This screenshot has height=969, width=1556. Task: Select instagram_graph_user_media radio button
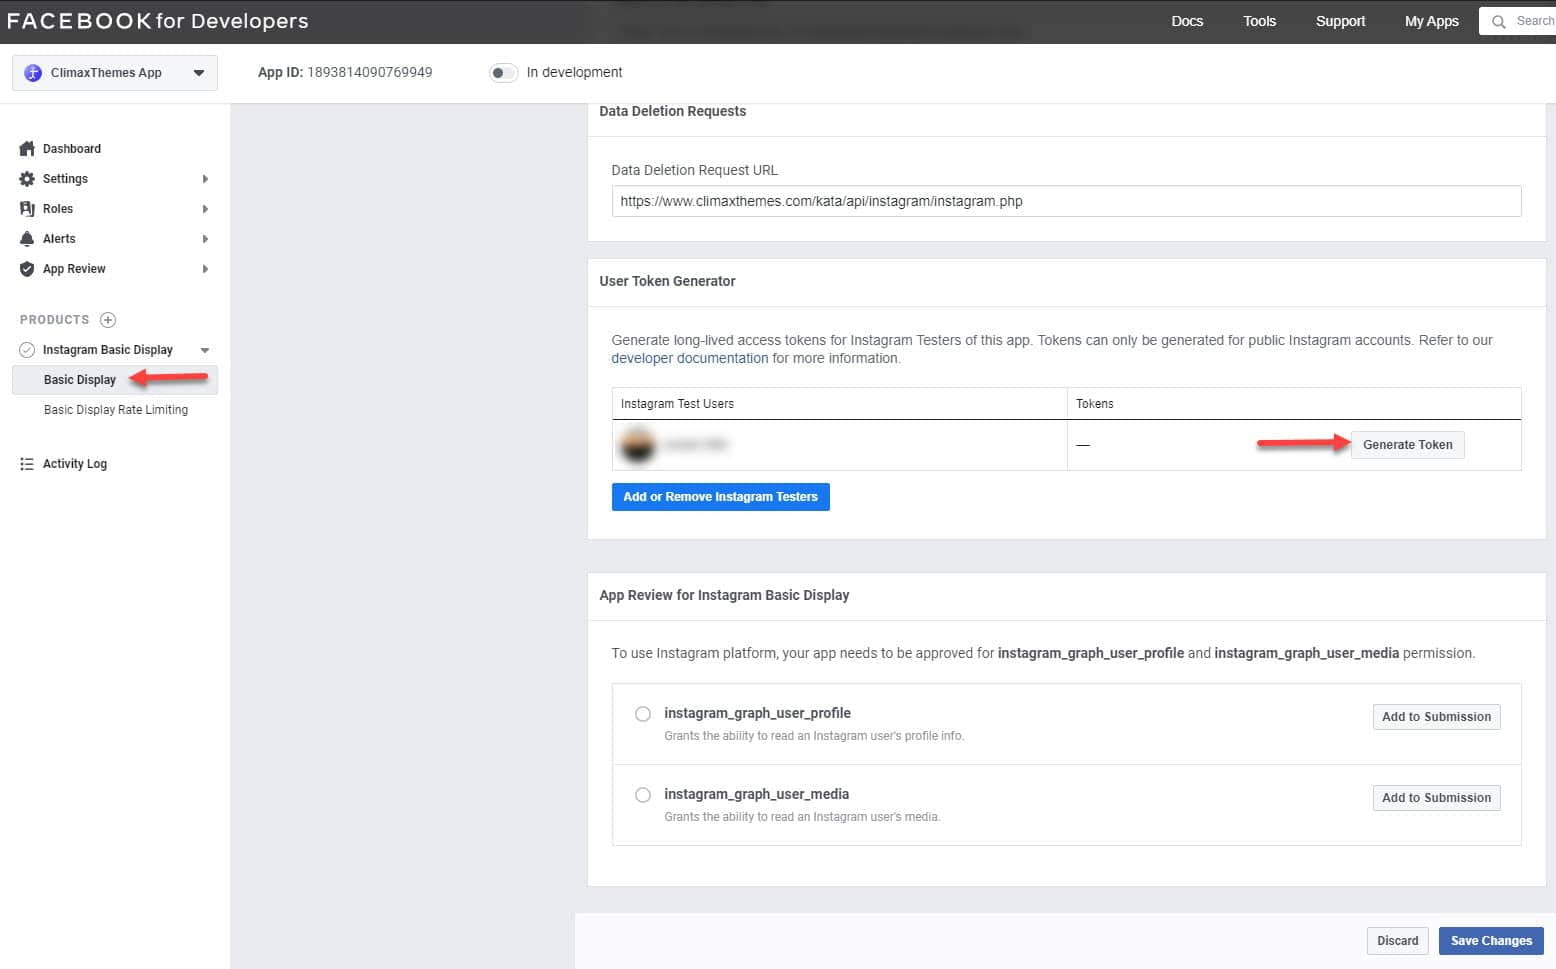[x=643, y=795]
